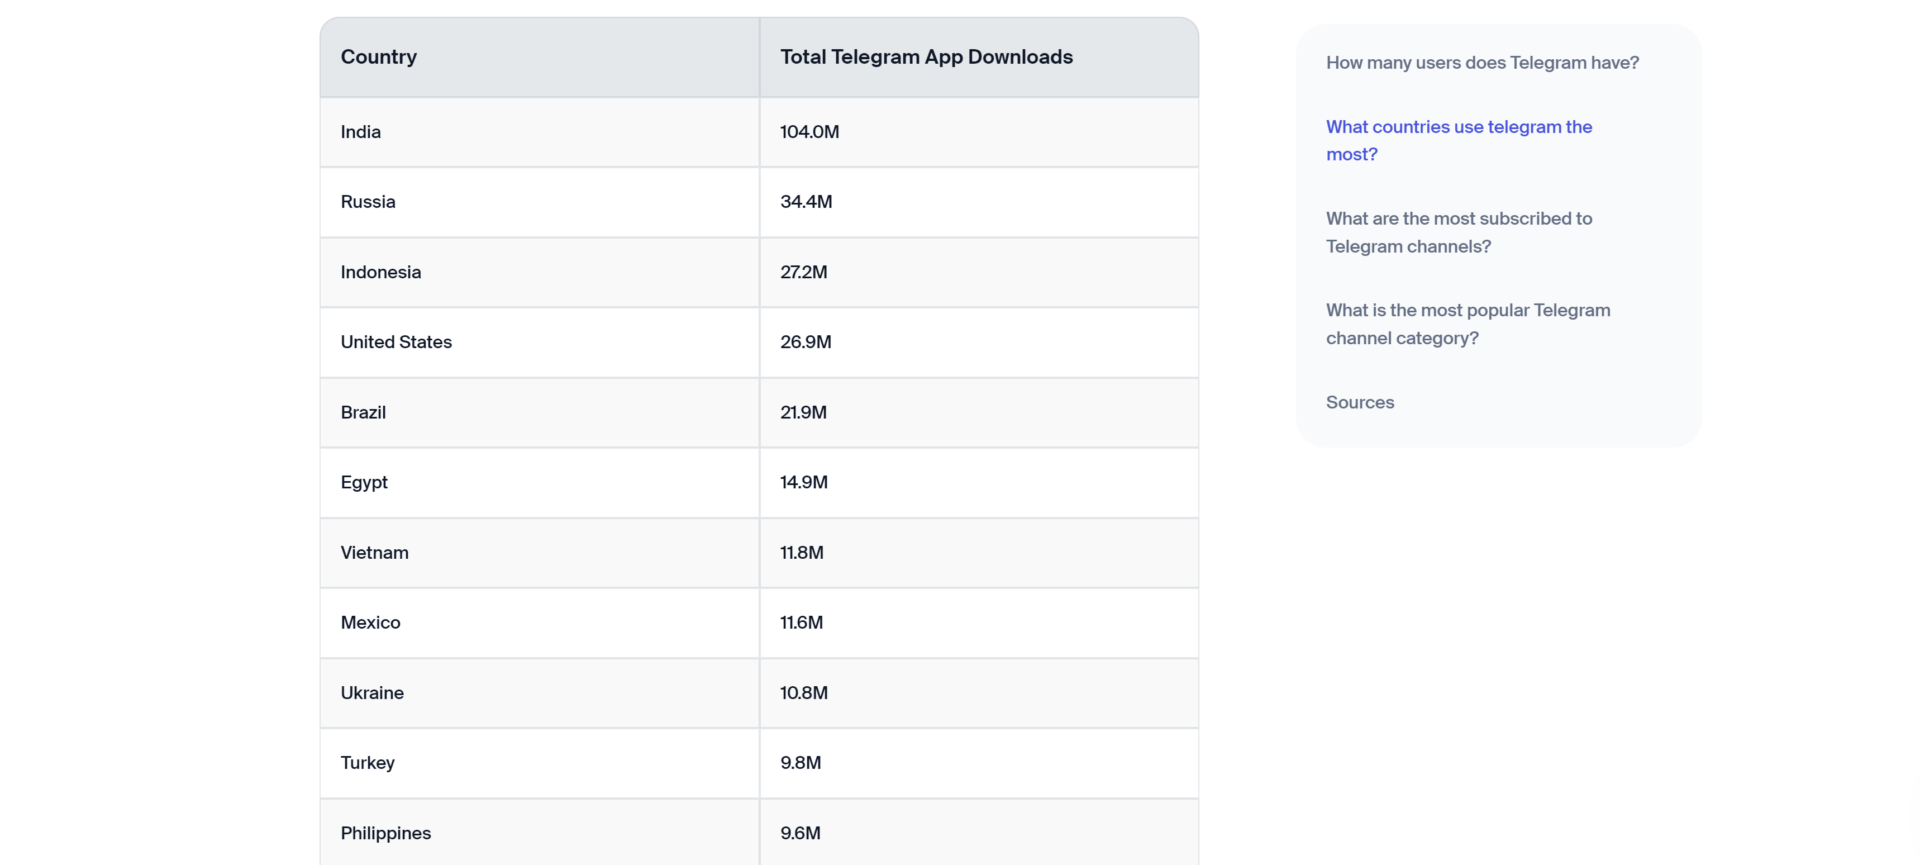Select the Ukraine row label
The width and height of the screenshot is (1920, 865).
tap(372, 693)
